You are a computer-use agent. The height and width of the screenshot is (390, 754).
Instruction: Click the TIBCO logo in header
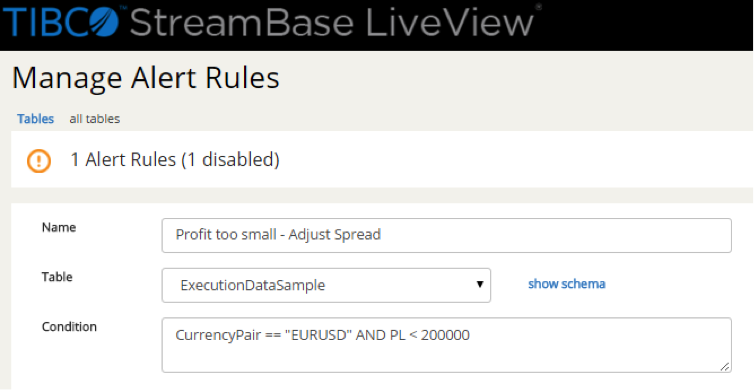(62, 22)
